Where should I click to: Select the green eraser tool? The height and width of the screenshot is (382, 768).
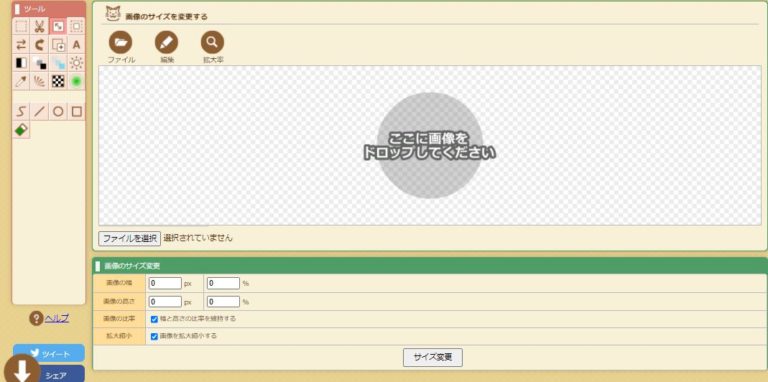click(21, 130)
